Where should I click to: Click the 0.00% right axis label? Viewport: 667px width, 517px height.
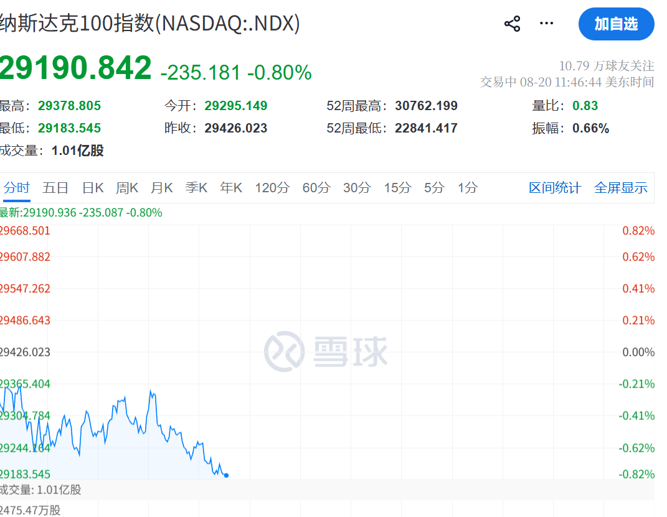[638, 352]
